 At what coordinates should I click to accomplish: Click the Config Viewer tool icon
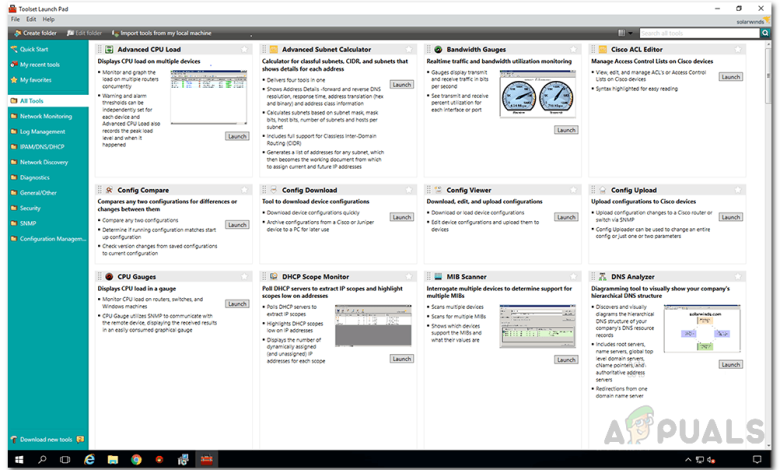(x=438, y=190)
